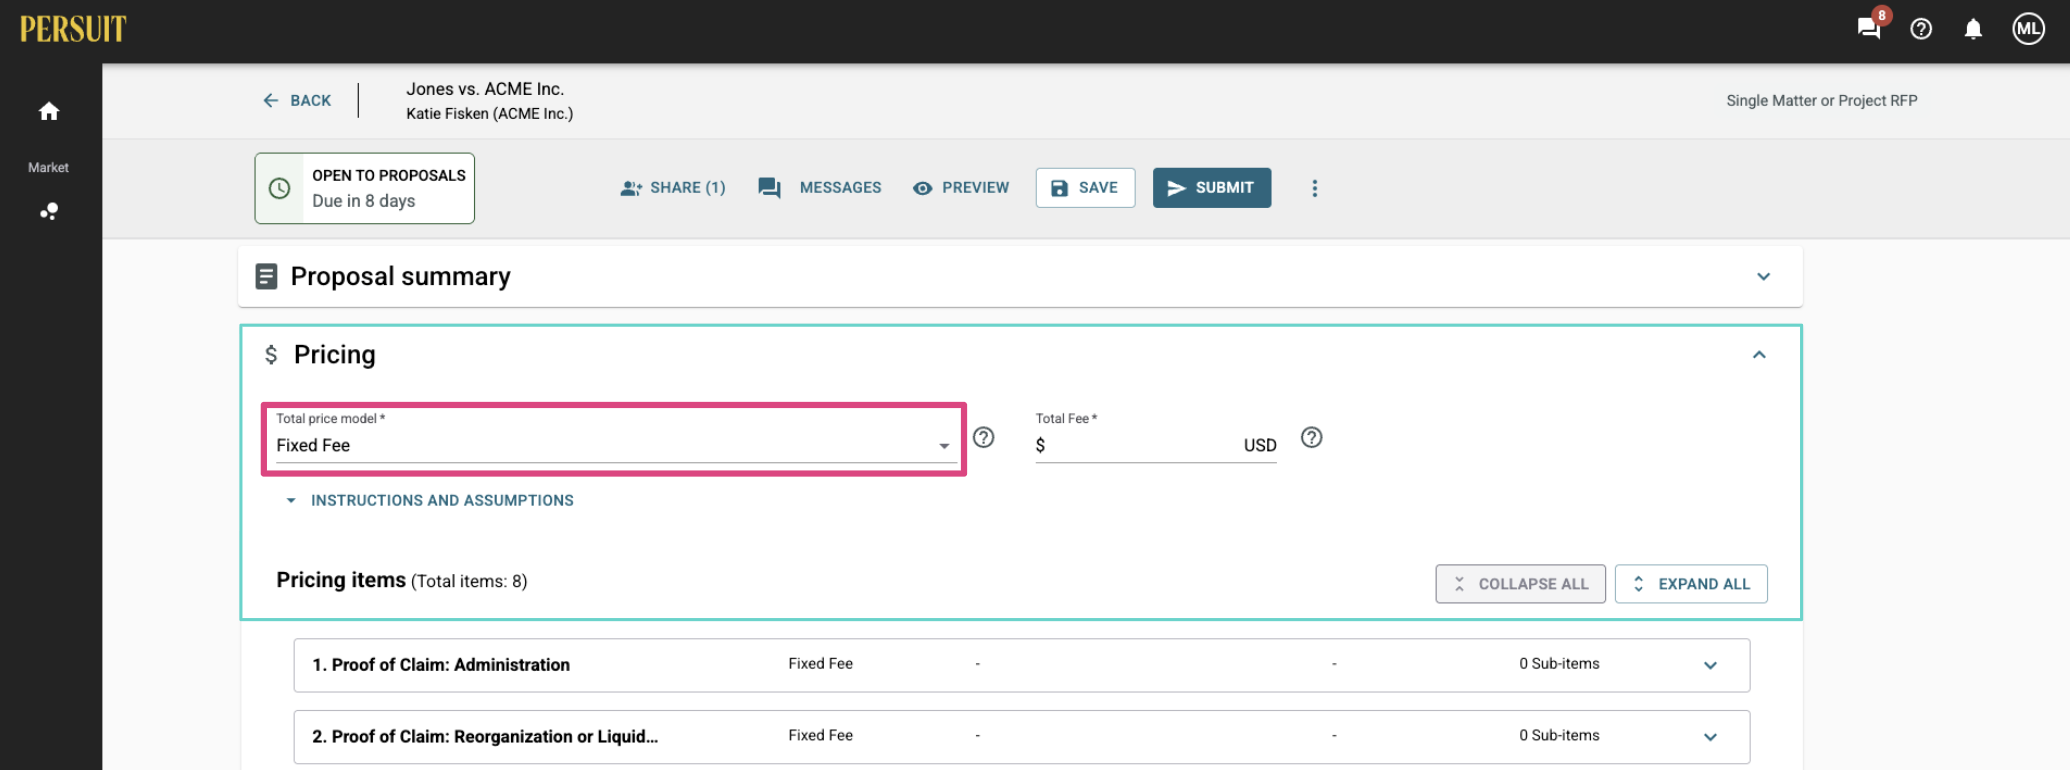Click 'Fixed Fee' in the Administration row
This screenshot has height=770, width=2070.
[820, 664]
